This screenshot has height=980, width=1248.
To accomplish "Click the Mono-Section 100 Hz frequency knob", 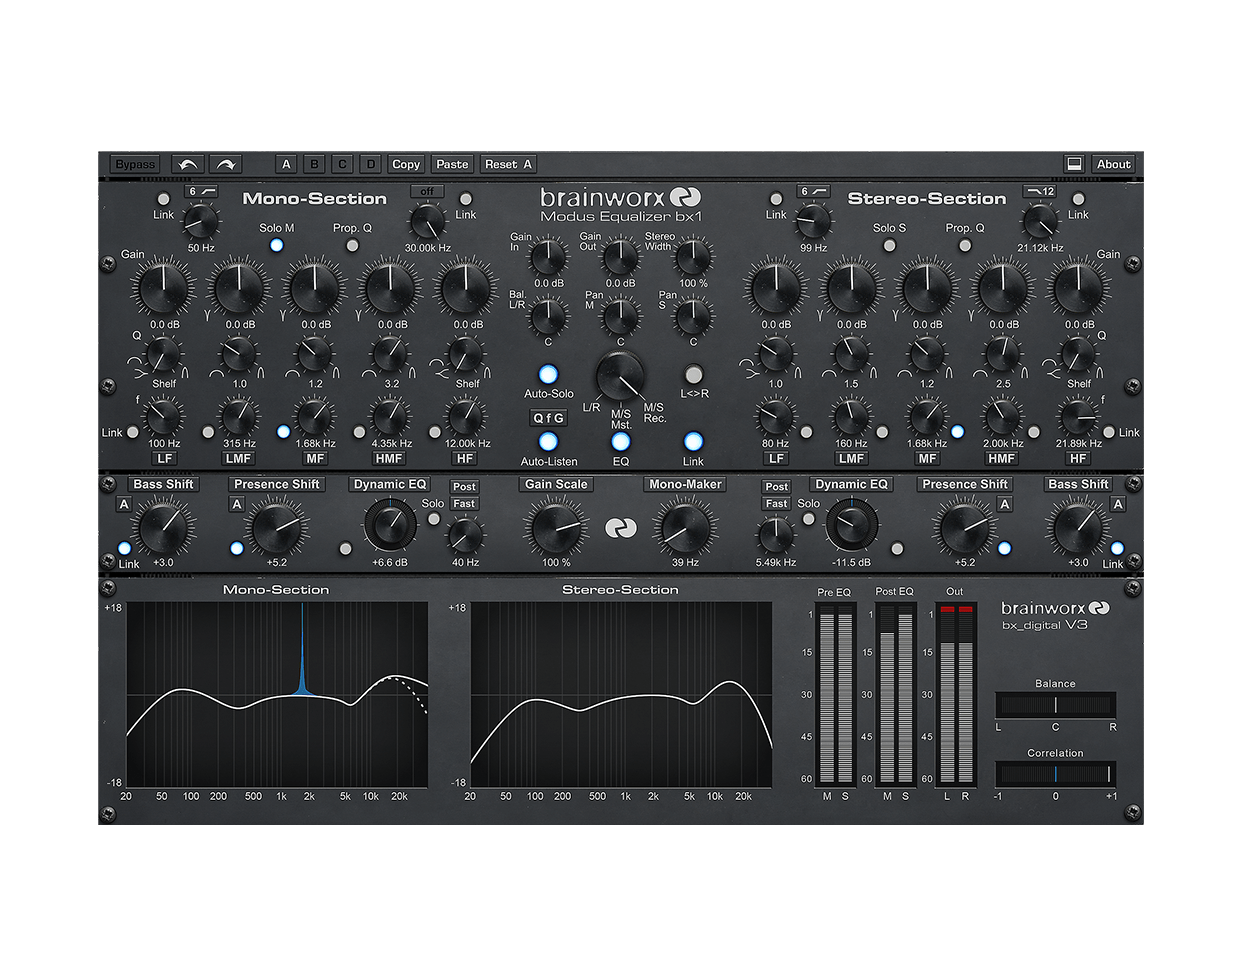I will (x=163, y=416).
